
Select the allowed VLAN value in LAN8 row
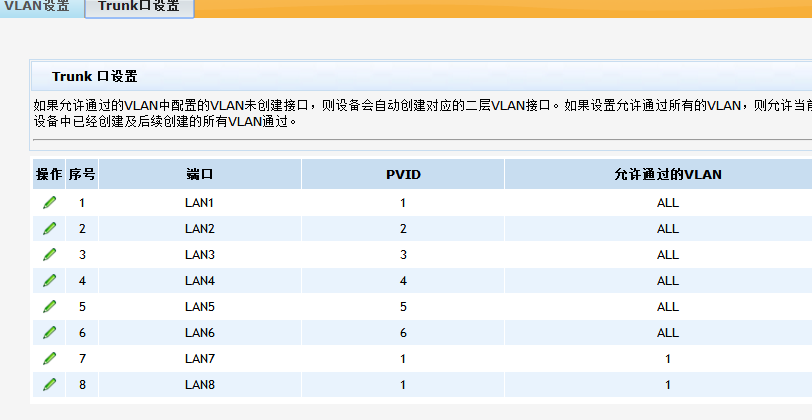point(668,384)
